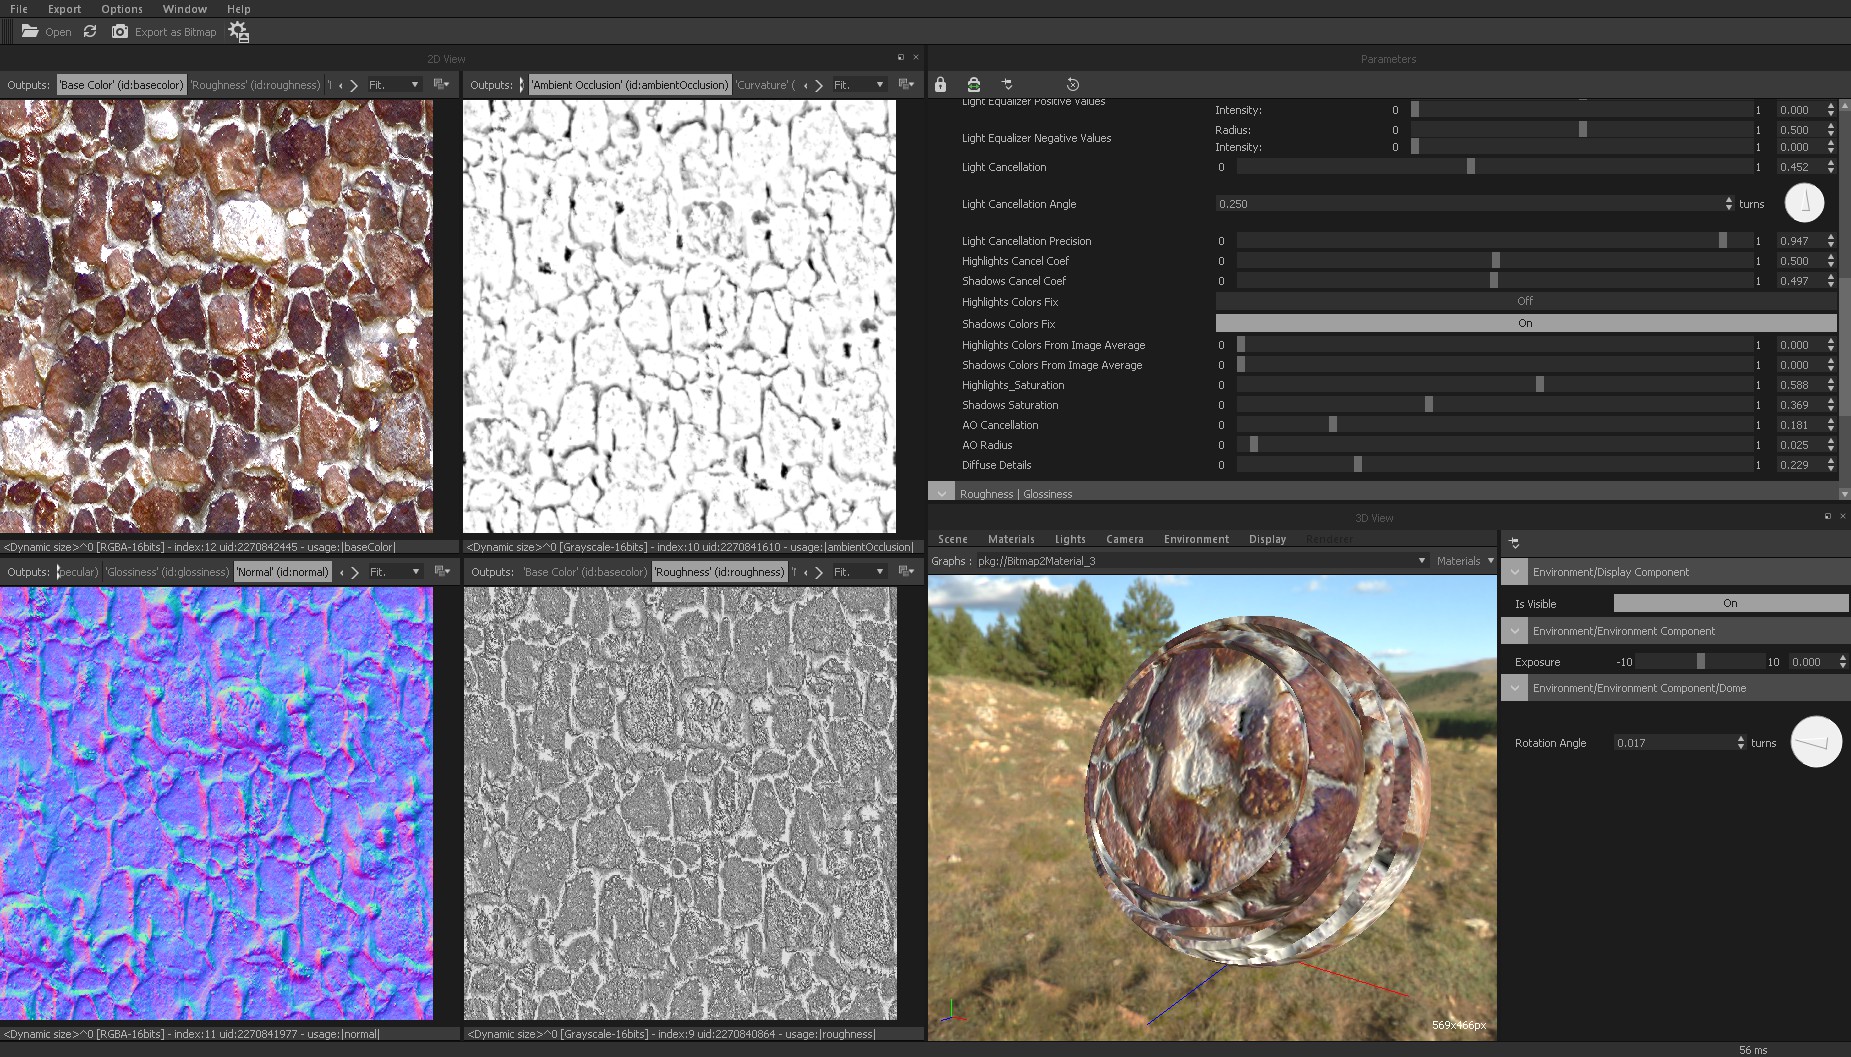
Task: Click previous-output small arrow in Base Color view
Action: point(341,85)
